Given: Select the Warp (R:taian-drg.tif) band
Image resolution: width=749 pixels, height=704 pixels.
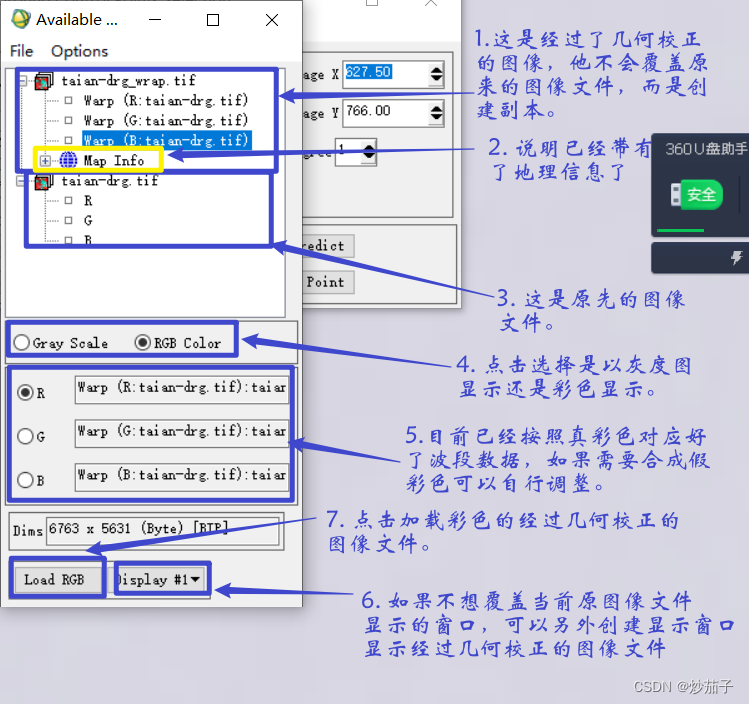Looking at the screenshot, I should point(166,100).
